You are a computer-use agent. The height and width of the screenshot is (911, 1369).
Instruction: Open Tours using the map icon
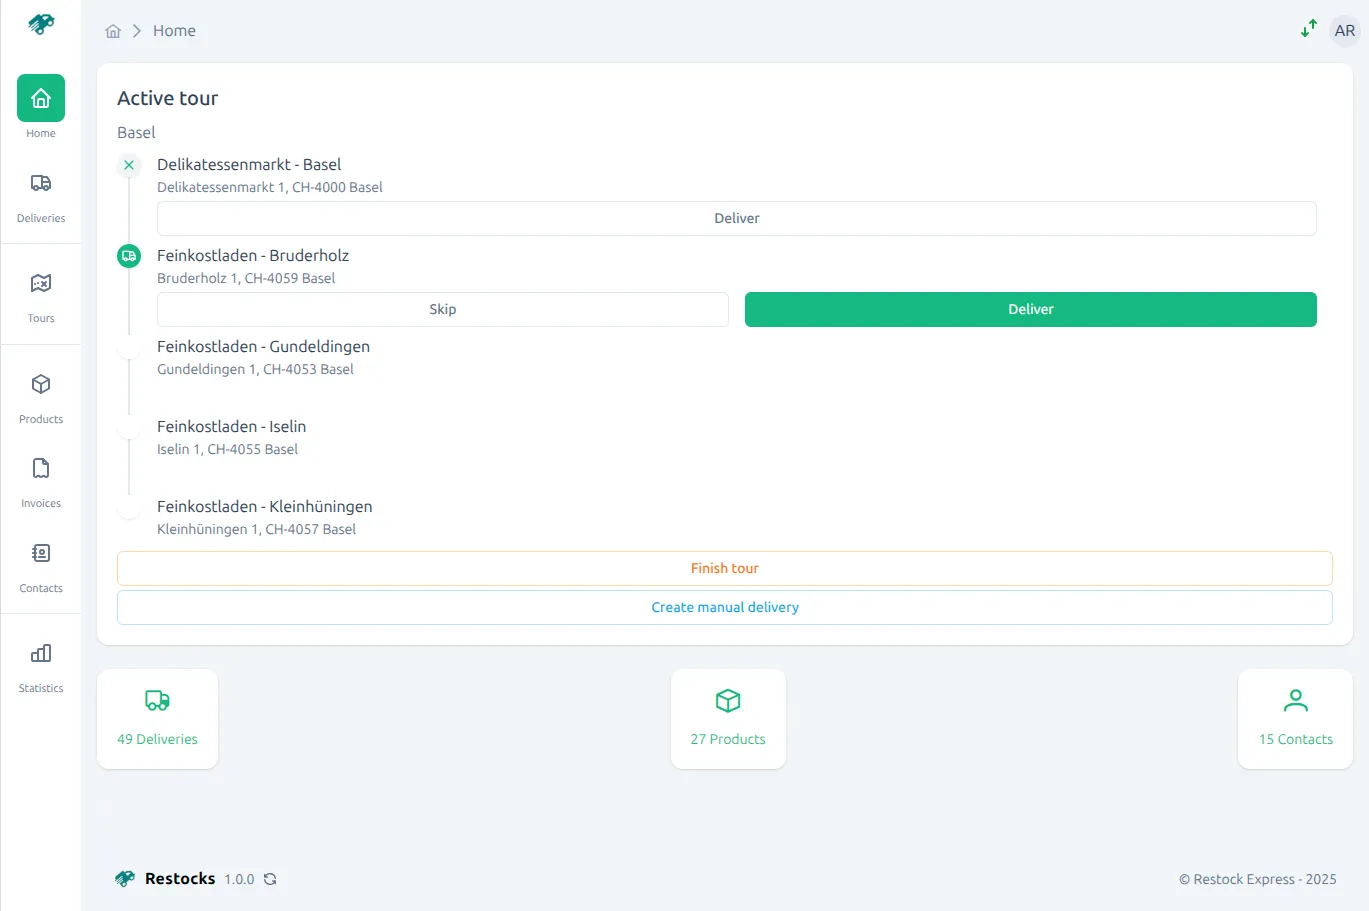(x=40, y=283)
